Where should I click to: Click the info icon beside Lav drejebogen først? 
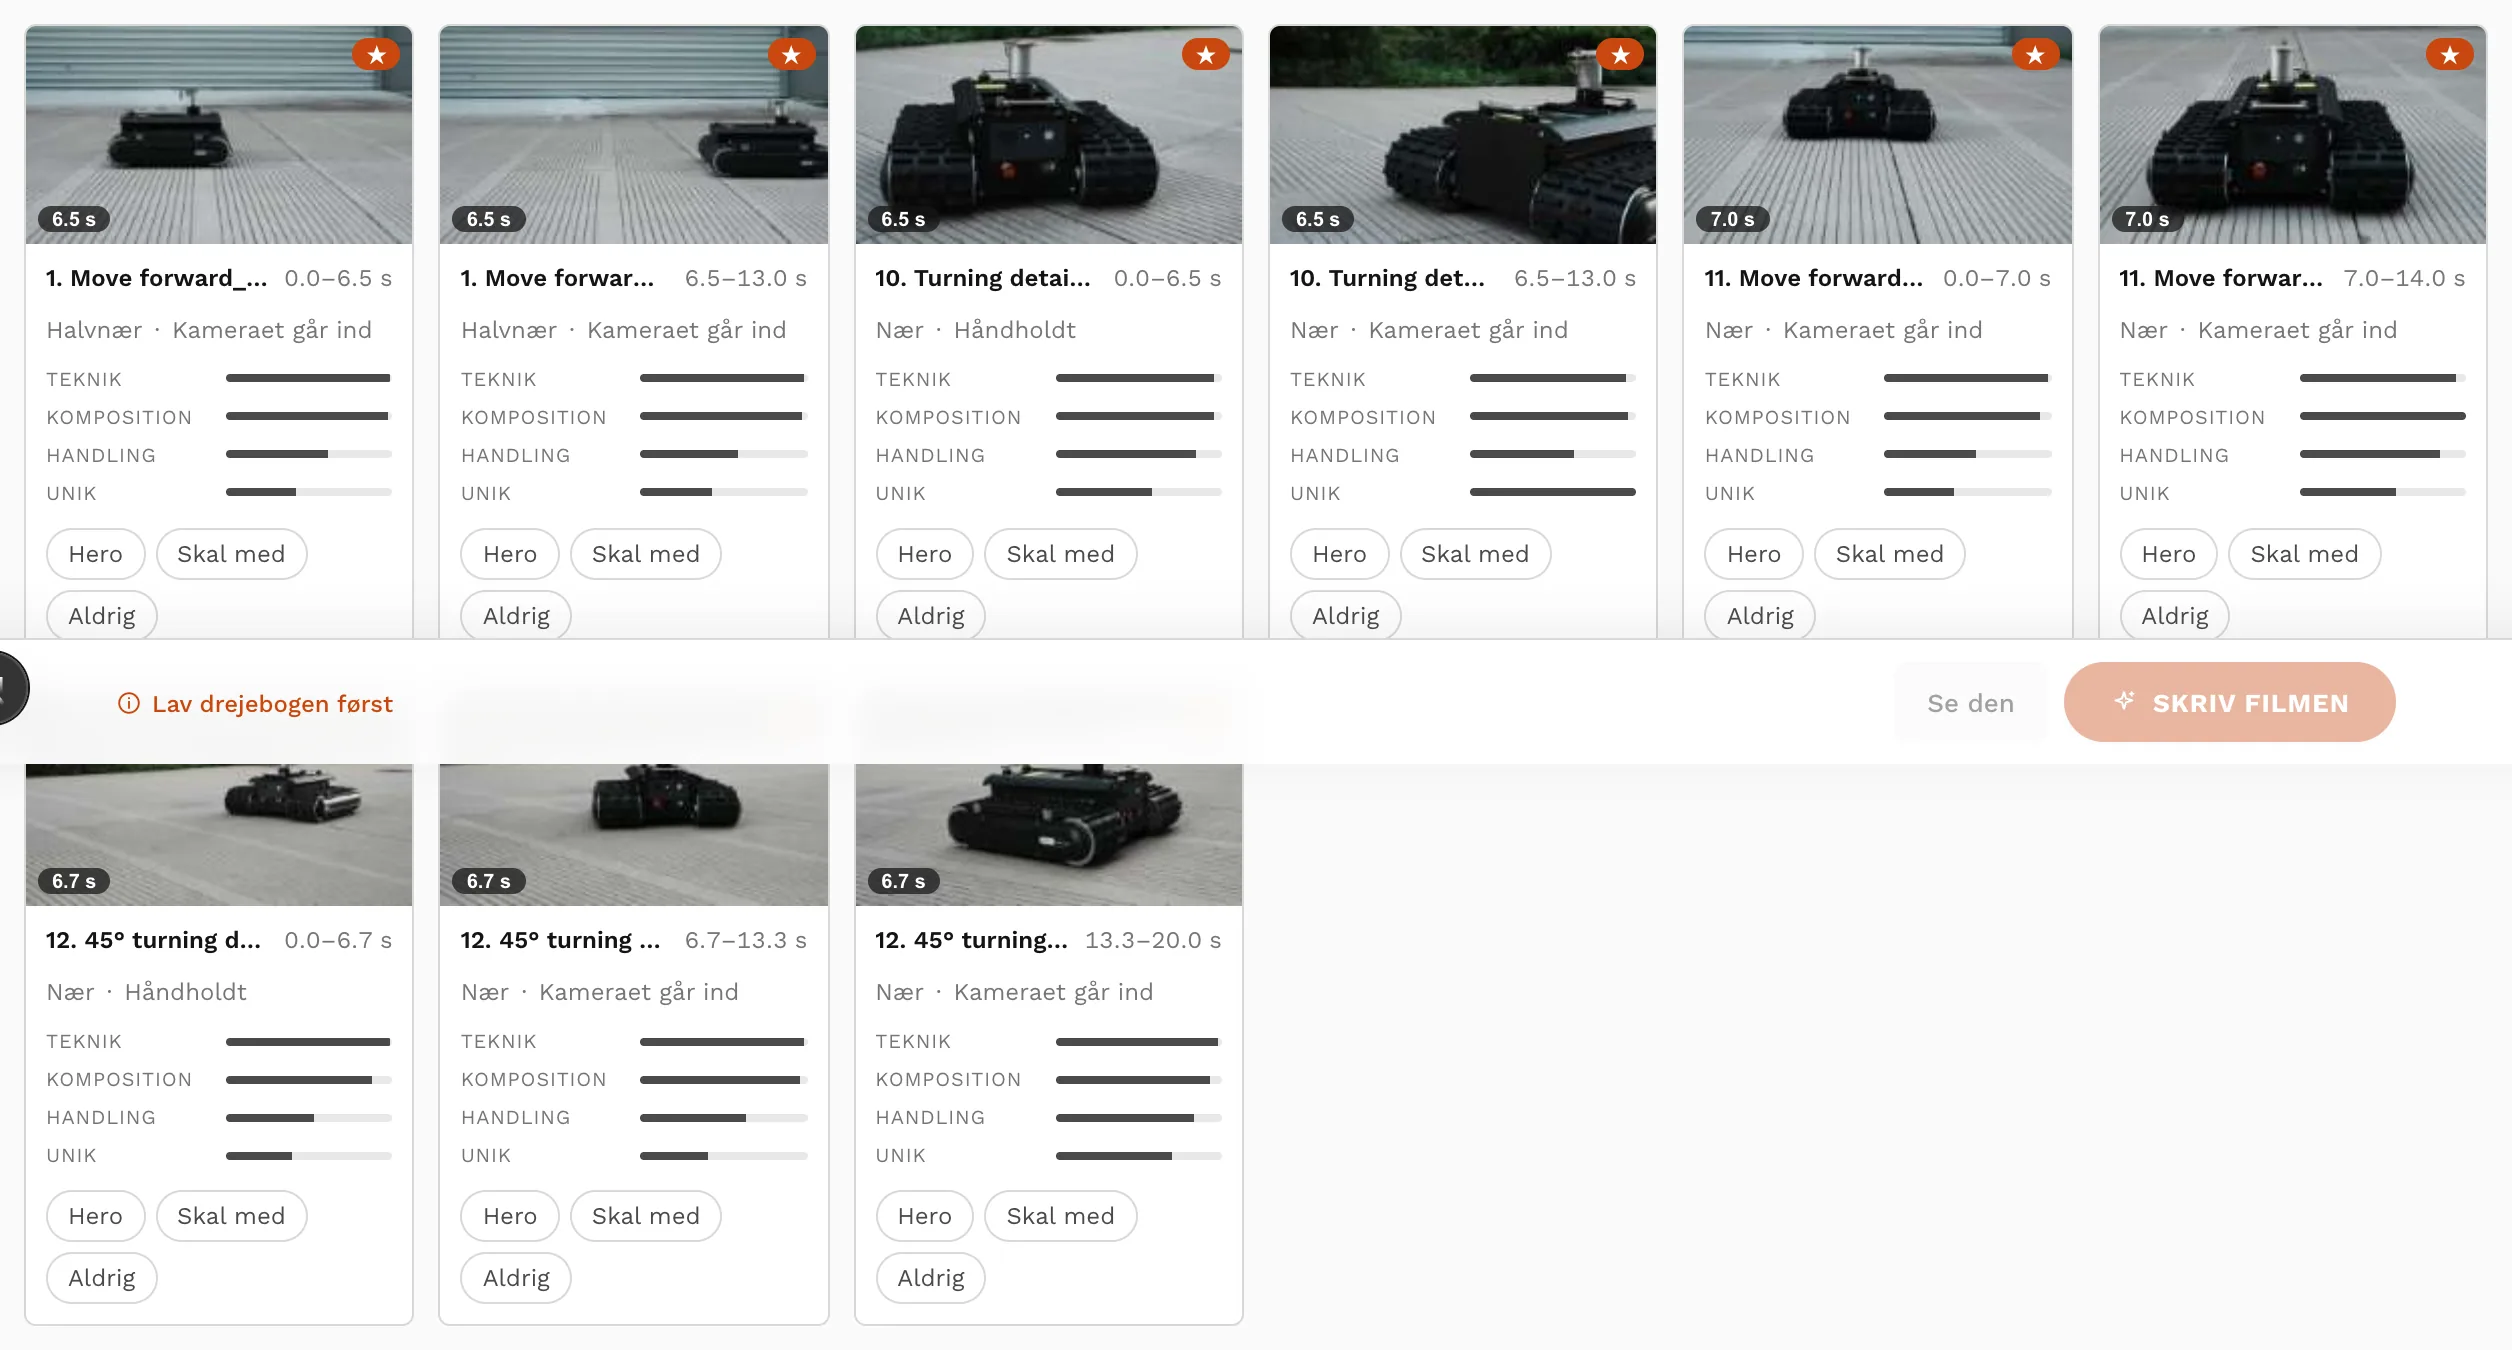[129, 703]
